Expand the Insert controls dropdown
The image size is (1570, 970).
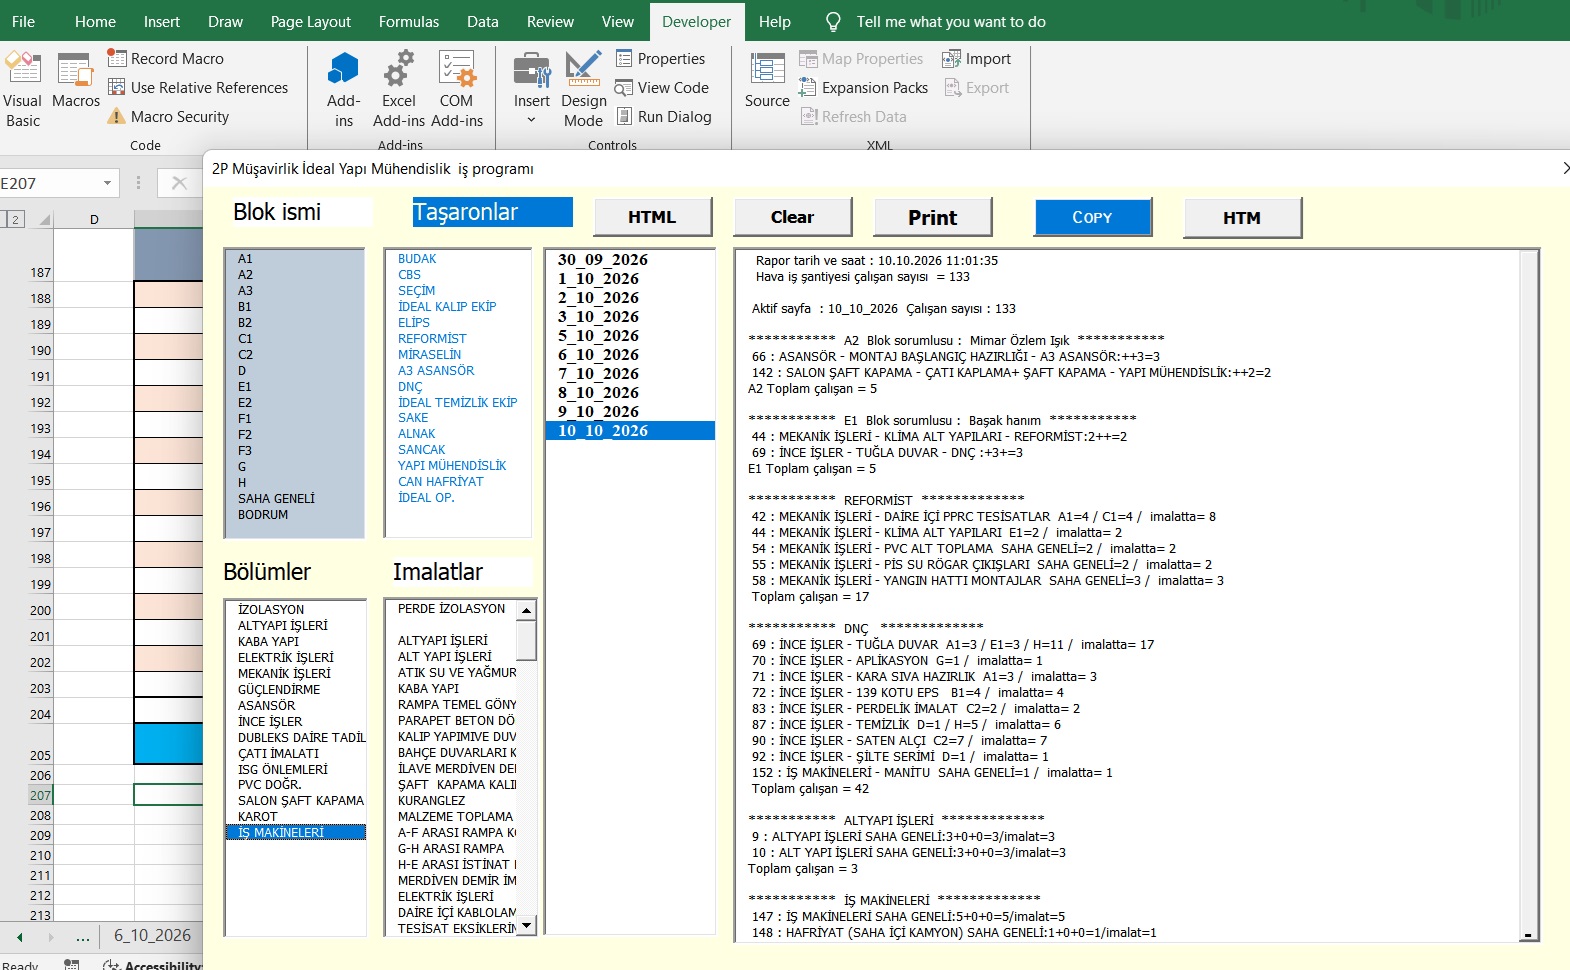point(532,120)
